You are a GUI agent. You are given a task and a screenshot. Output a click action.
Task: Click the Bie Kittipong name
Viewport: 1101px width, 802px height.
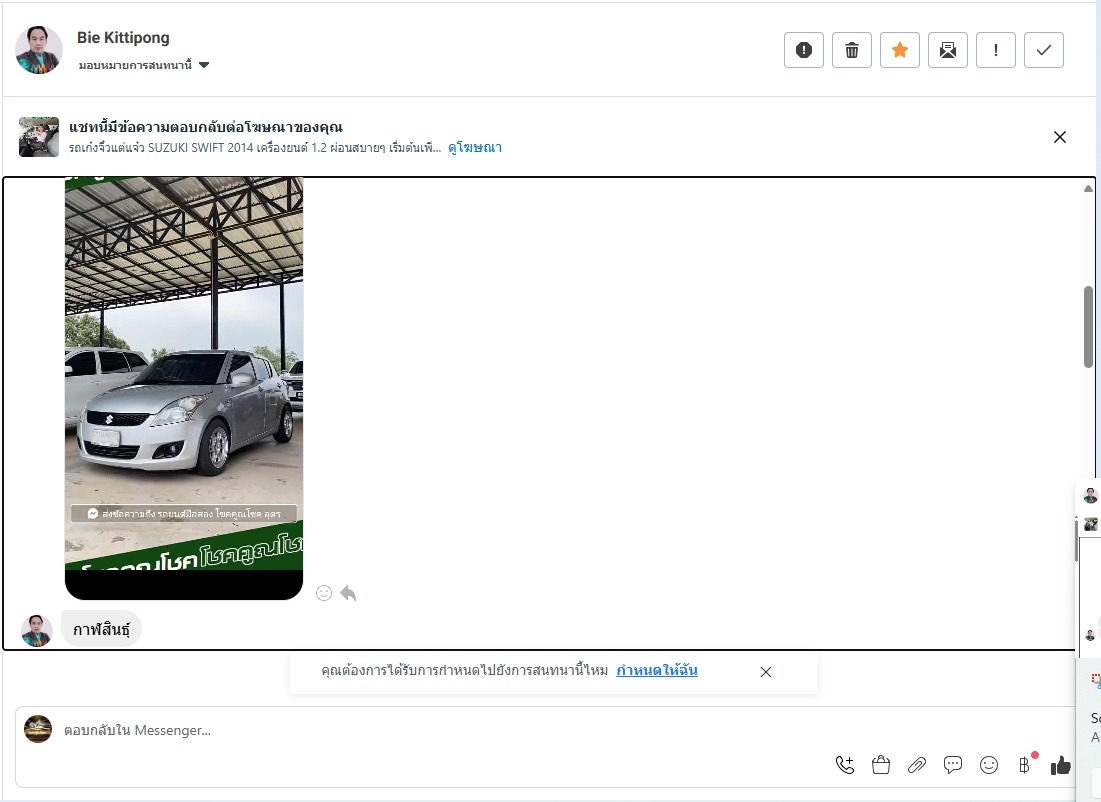123,37
